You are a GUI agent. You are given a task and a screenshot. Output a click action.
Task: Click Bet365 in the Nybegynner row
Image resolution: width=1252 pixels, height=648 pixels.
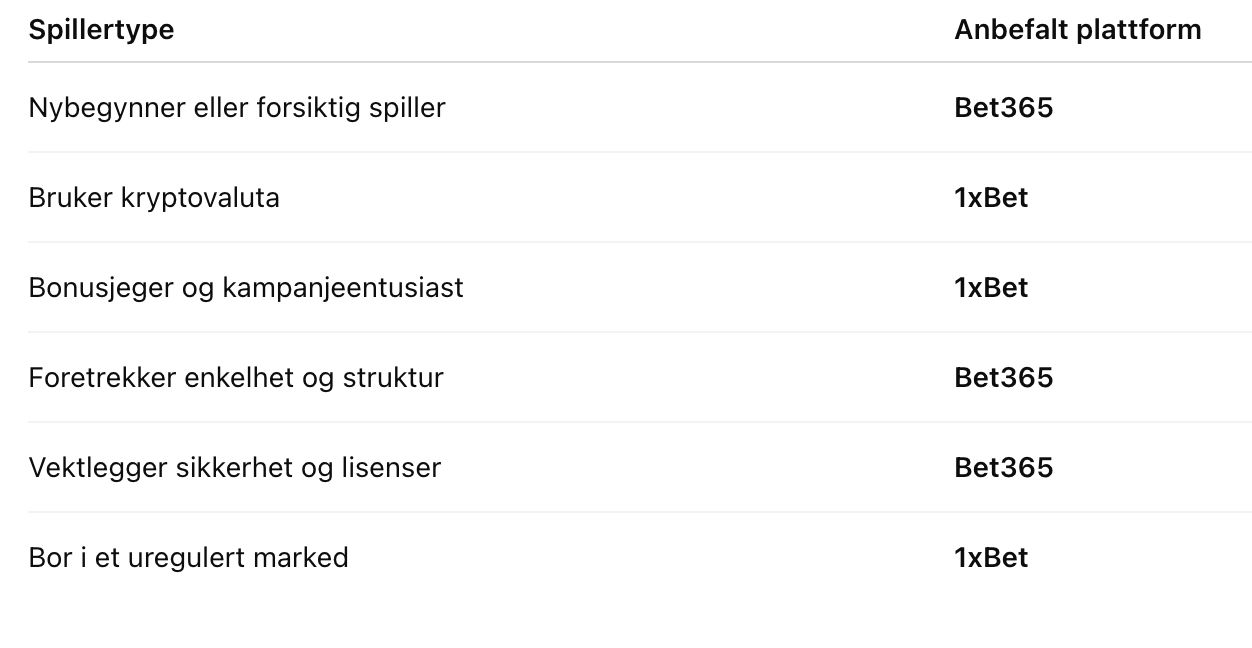point(1003,108)
